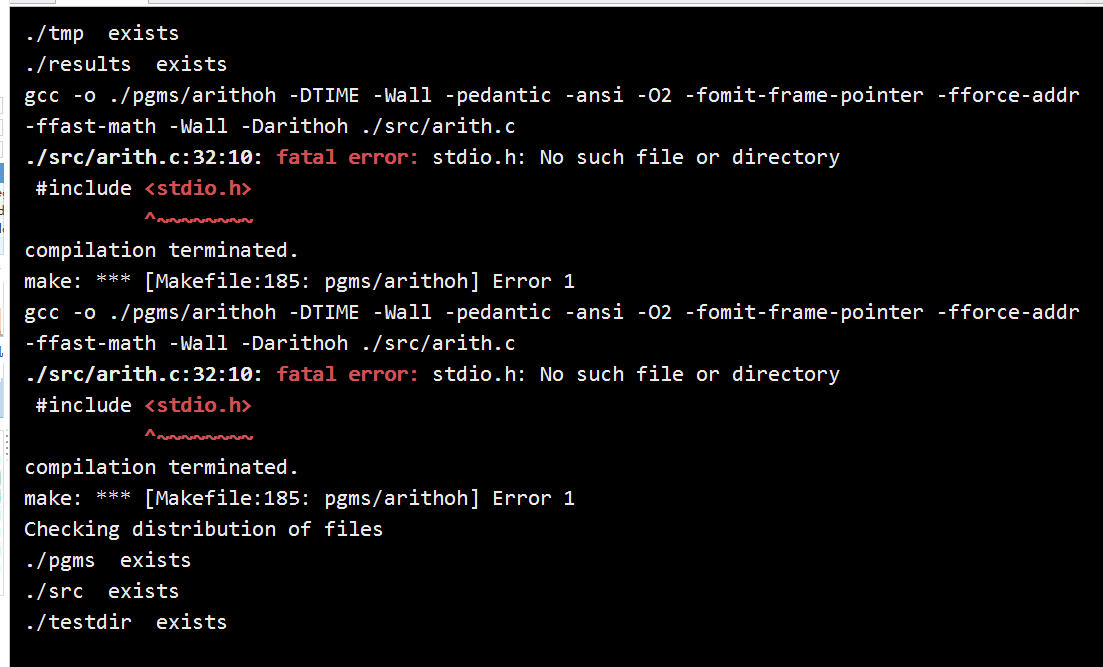
Task: Click the last "make: ***" error line
Action: 300,498
